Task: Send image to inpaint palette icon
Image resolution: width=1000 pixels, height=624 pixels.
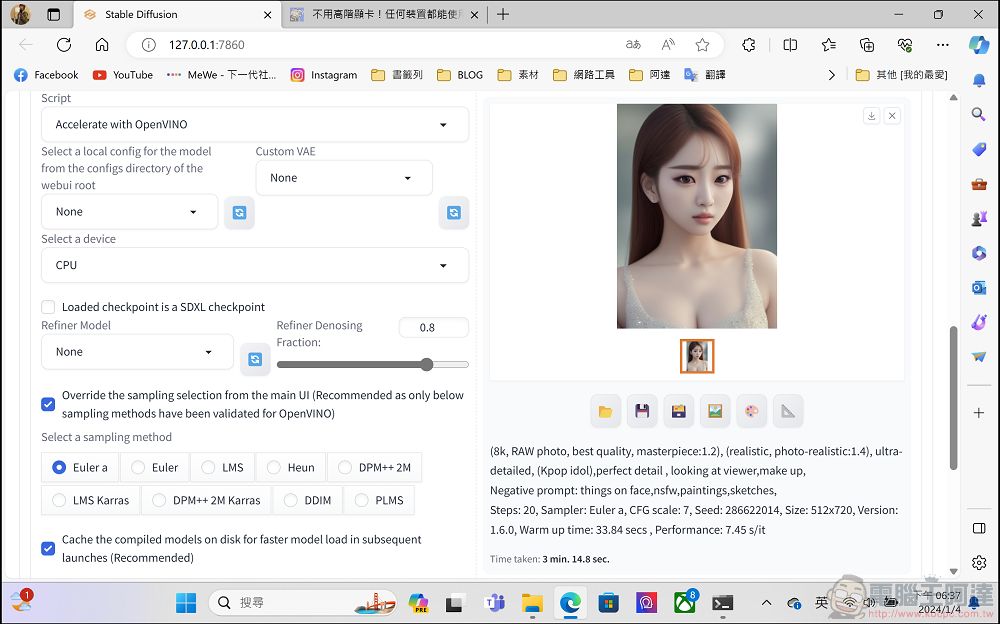Action: [x=751, y=412]
